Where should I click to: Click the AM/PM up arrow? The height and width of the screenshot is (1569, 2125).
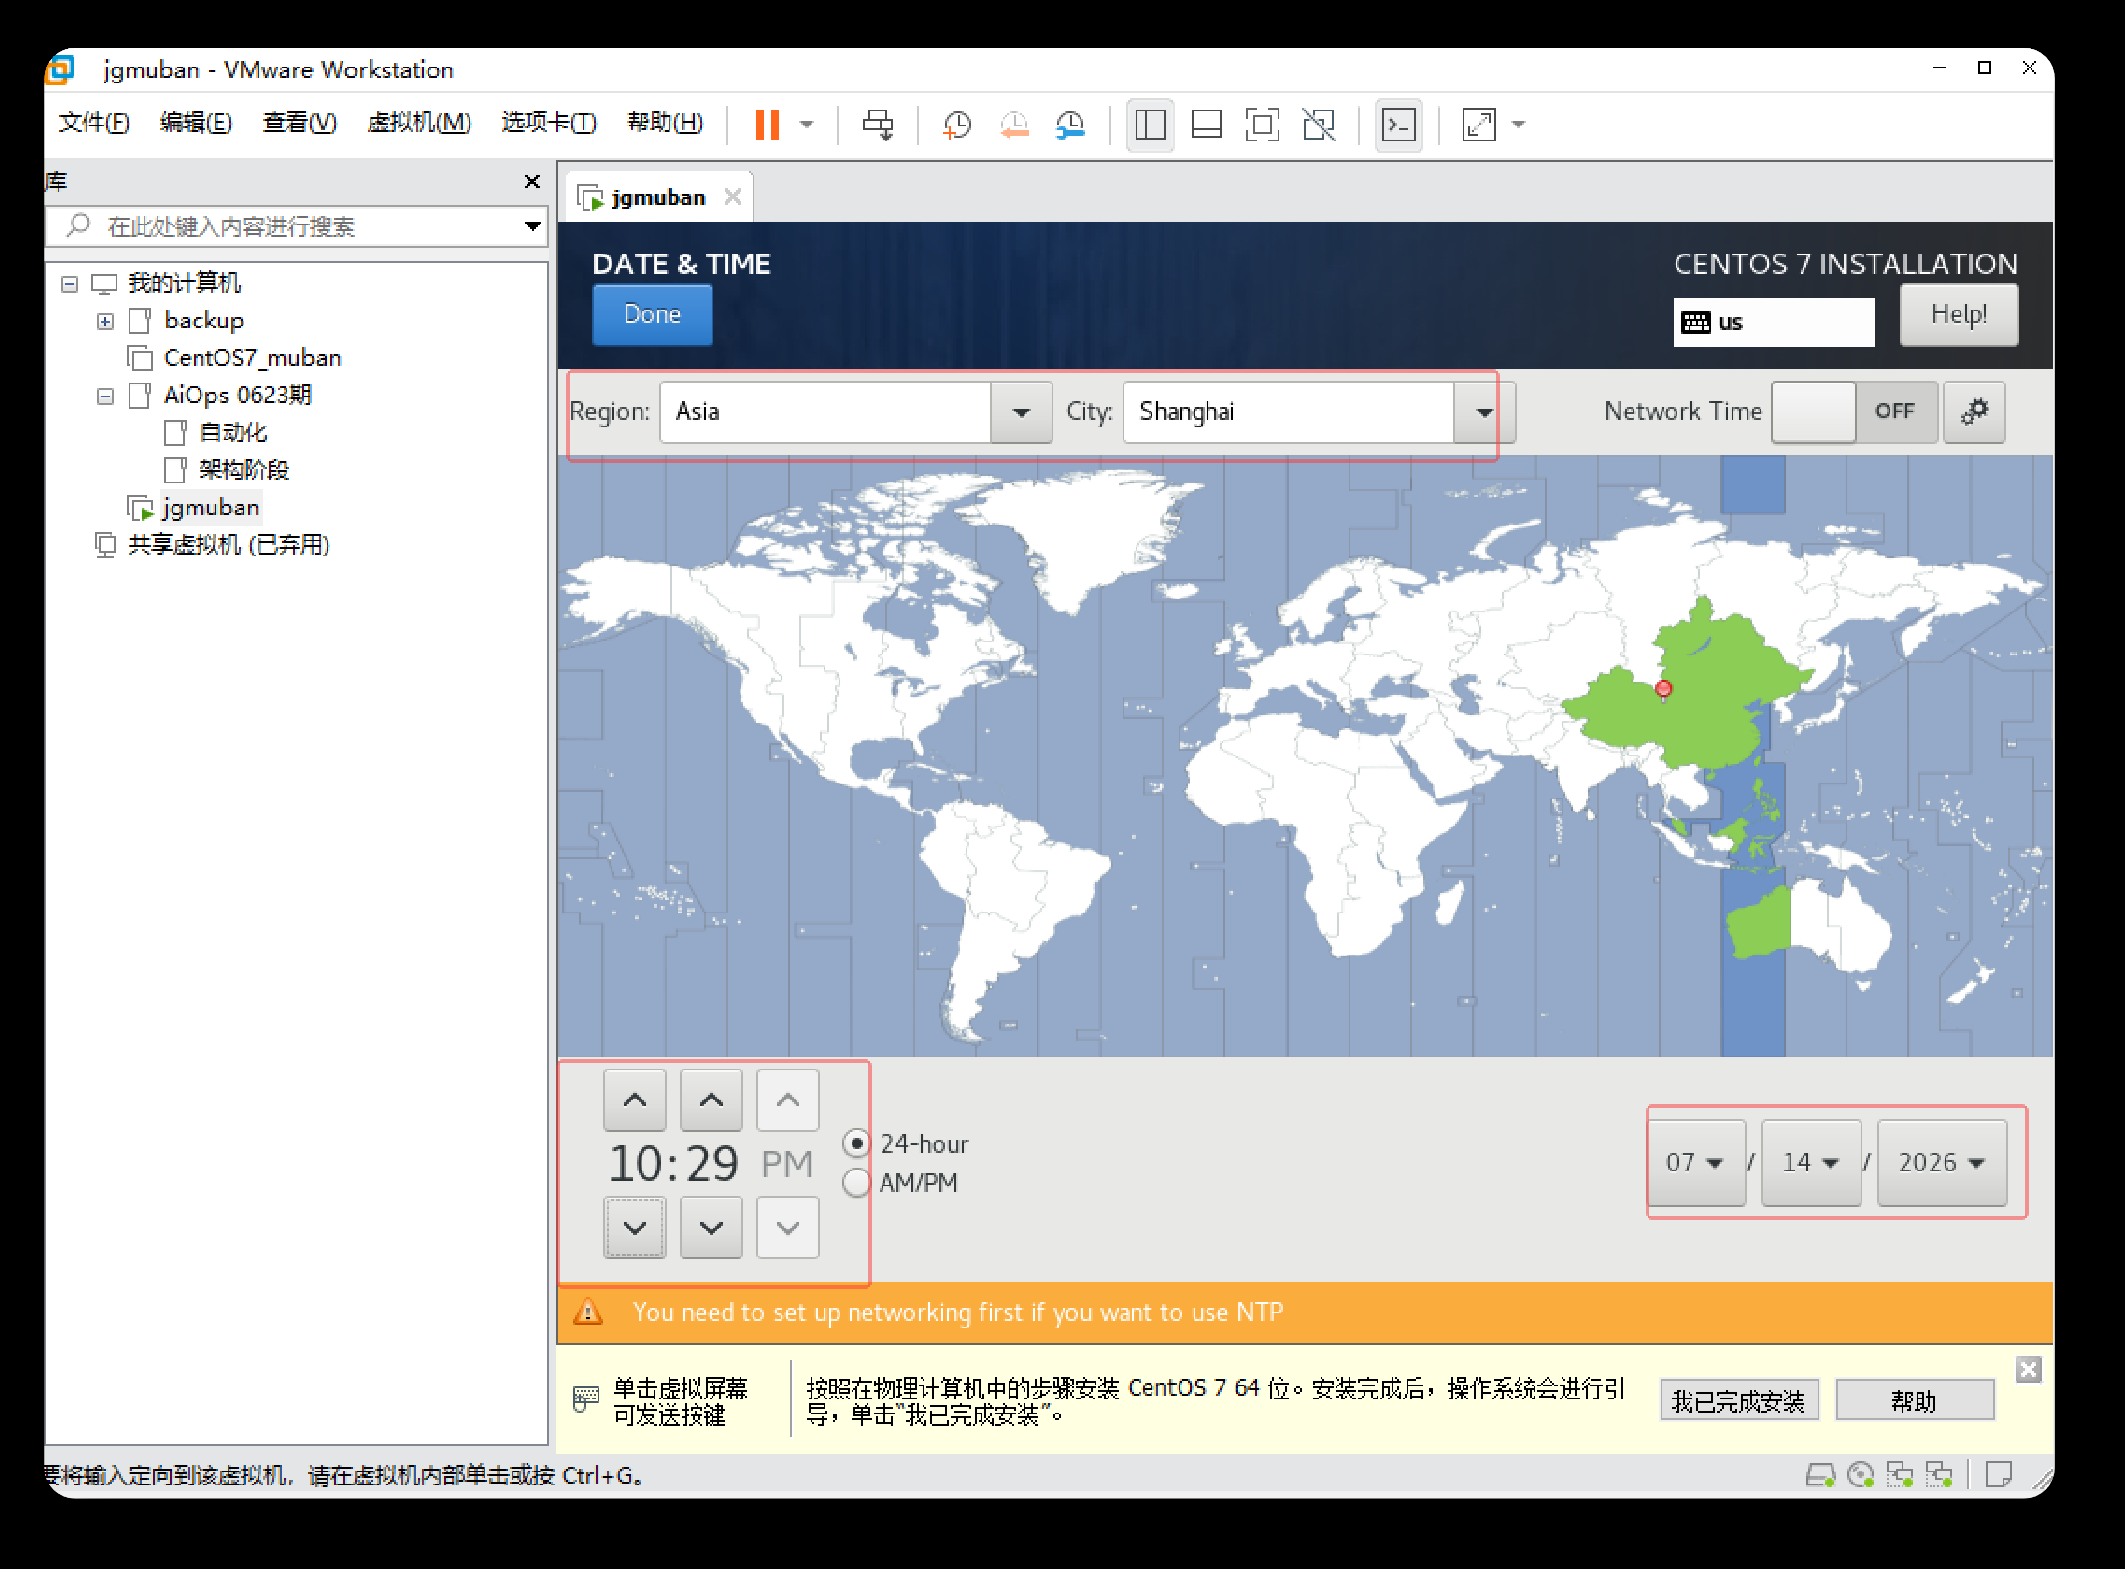(x=788, y=1101)
